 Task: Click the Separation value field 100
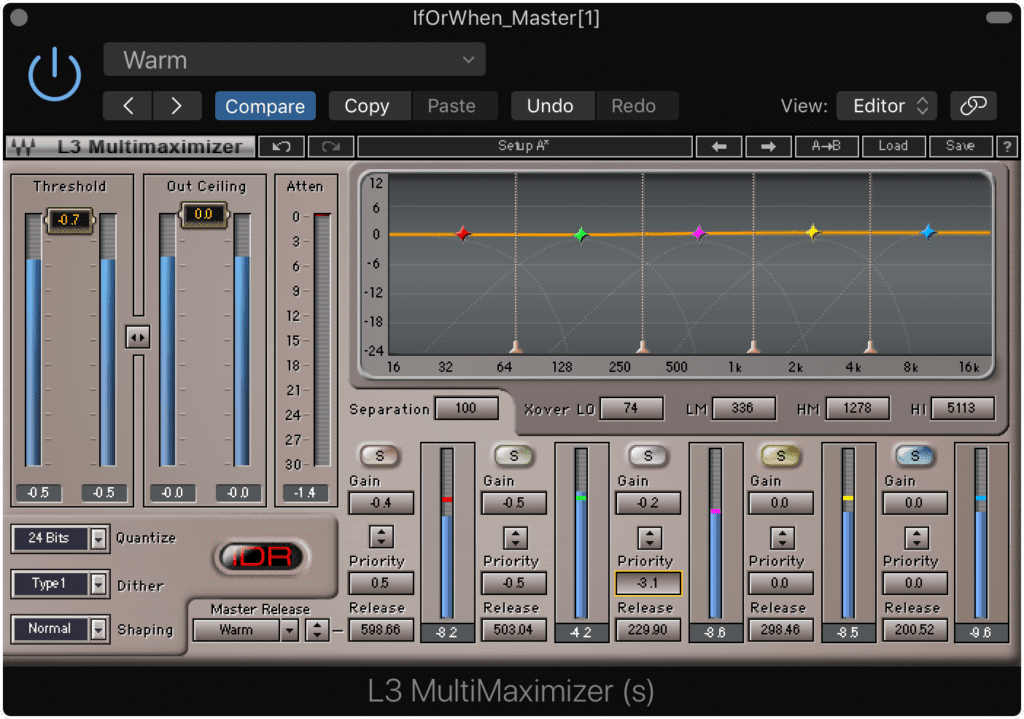click(x=466, y=409)
